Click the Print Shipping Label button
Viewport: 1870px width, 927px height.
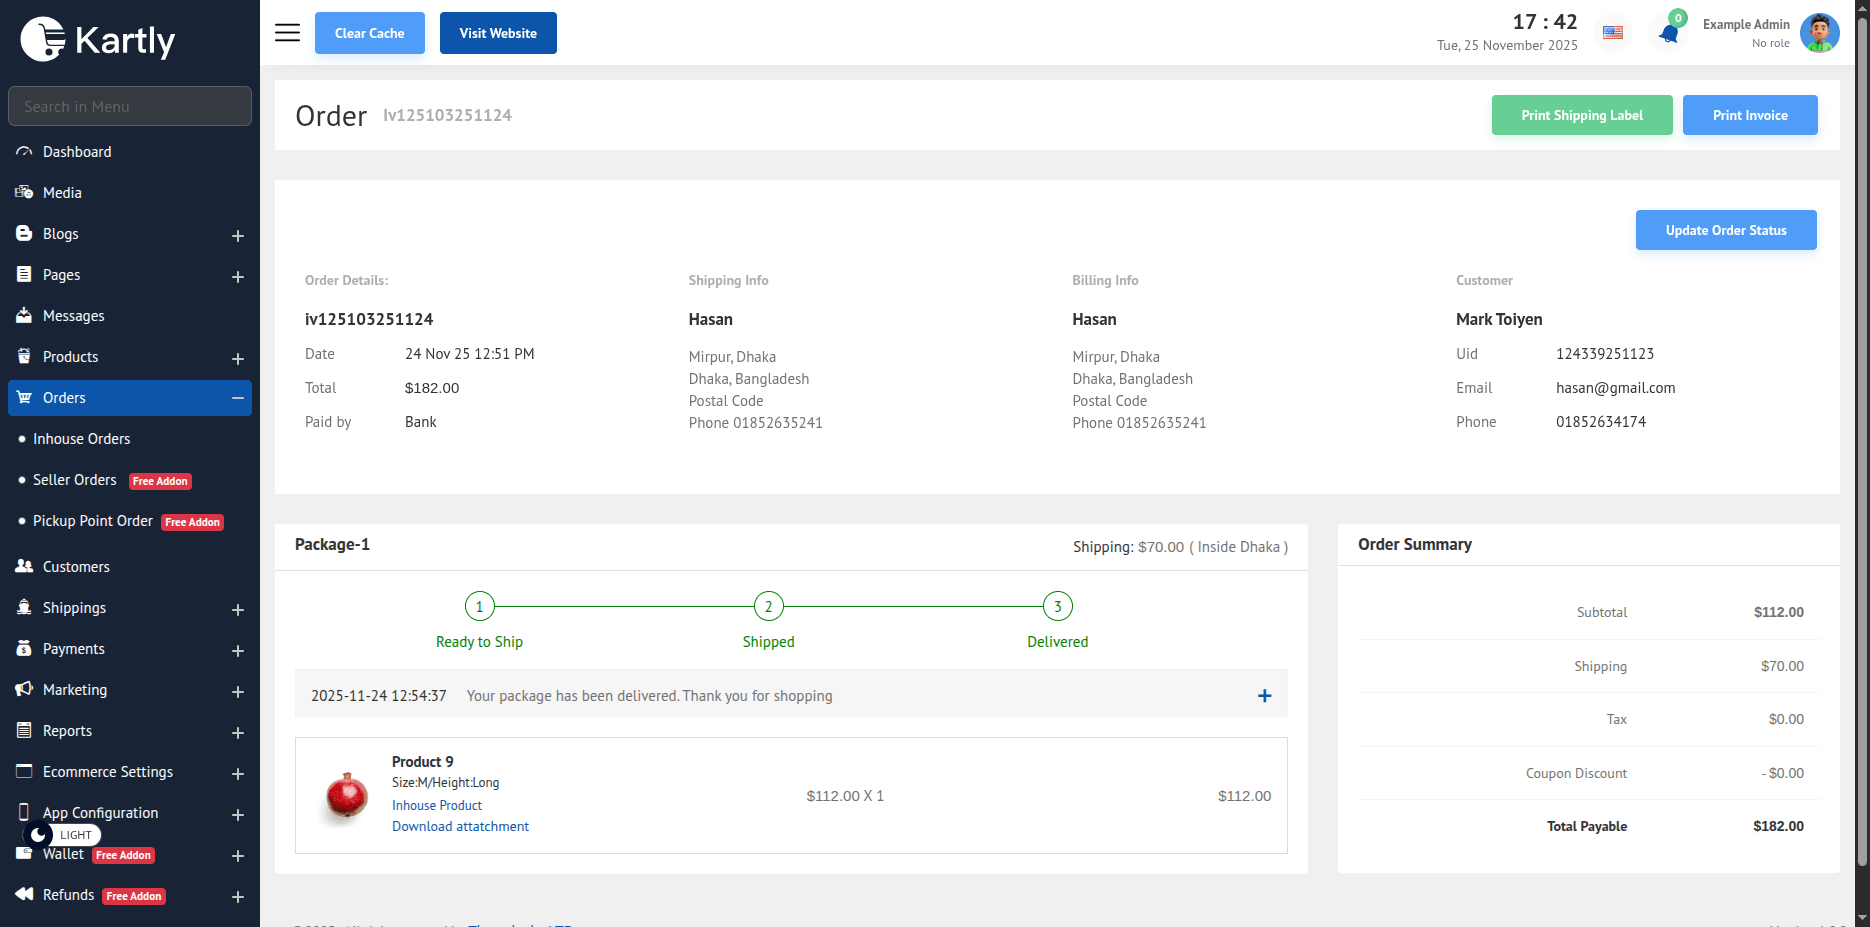[1581, 115]
